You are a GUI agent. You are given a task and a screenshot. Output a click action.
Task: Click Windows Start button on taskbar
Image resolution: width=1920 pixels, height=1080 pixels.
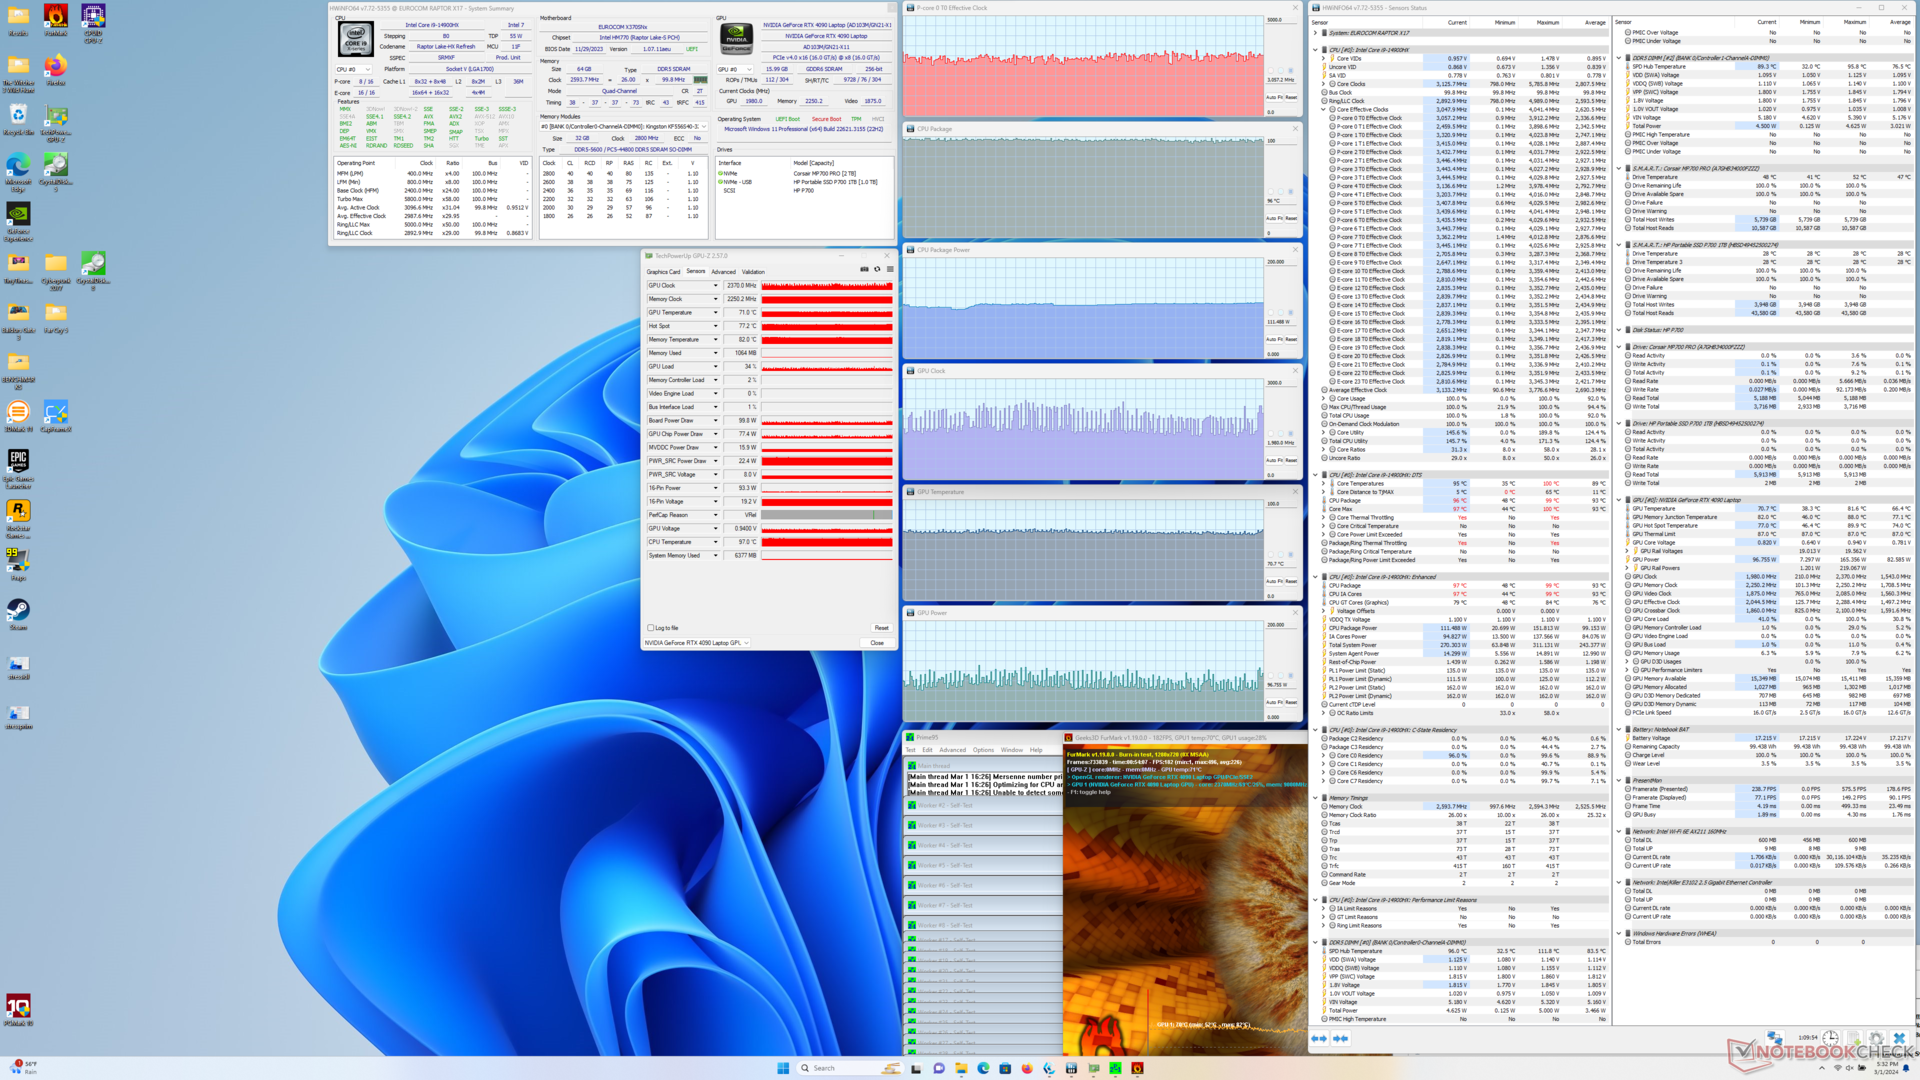783,1068
